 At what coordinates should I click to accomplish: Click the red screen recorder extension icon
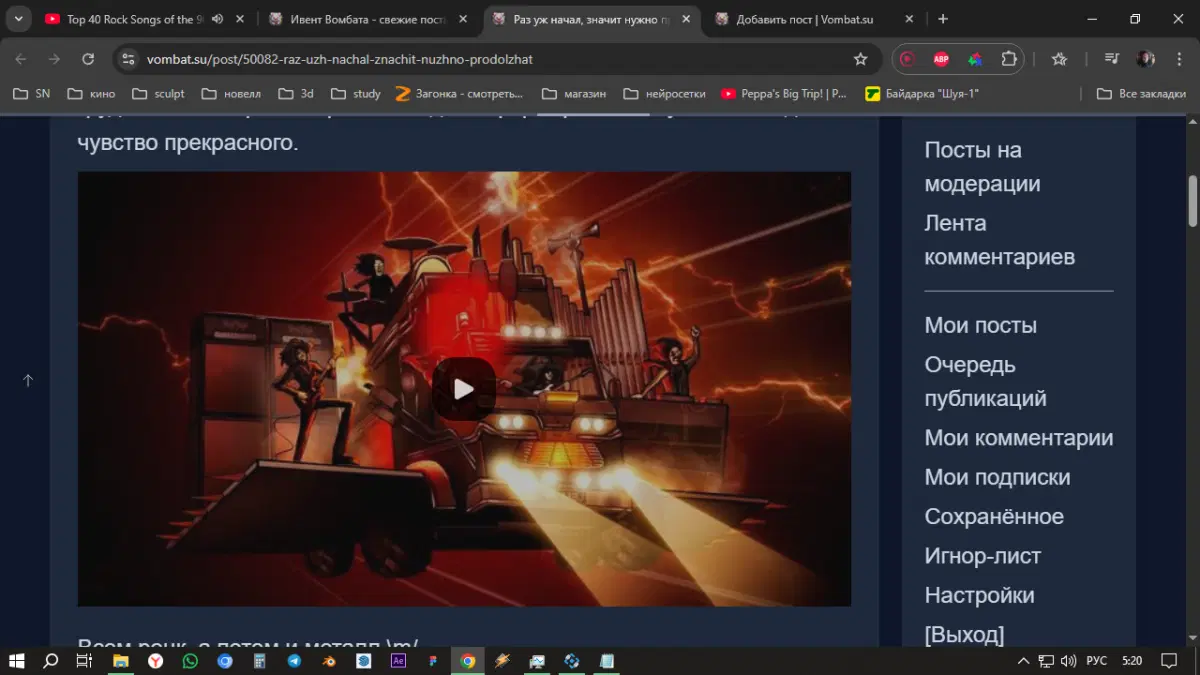(x=907, y=59)
